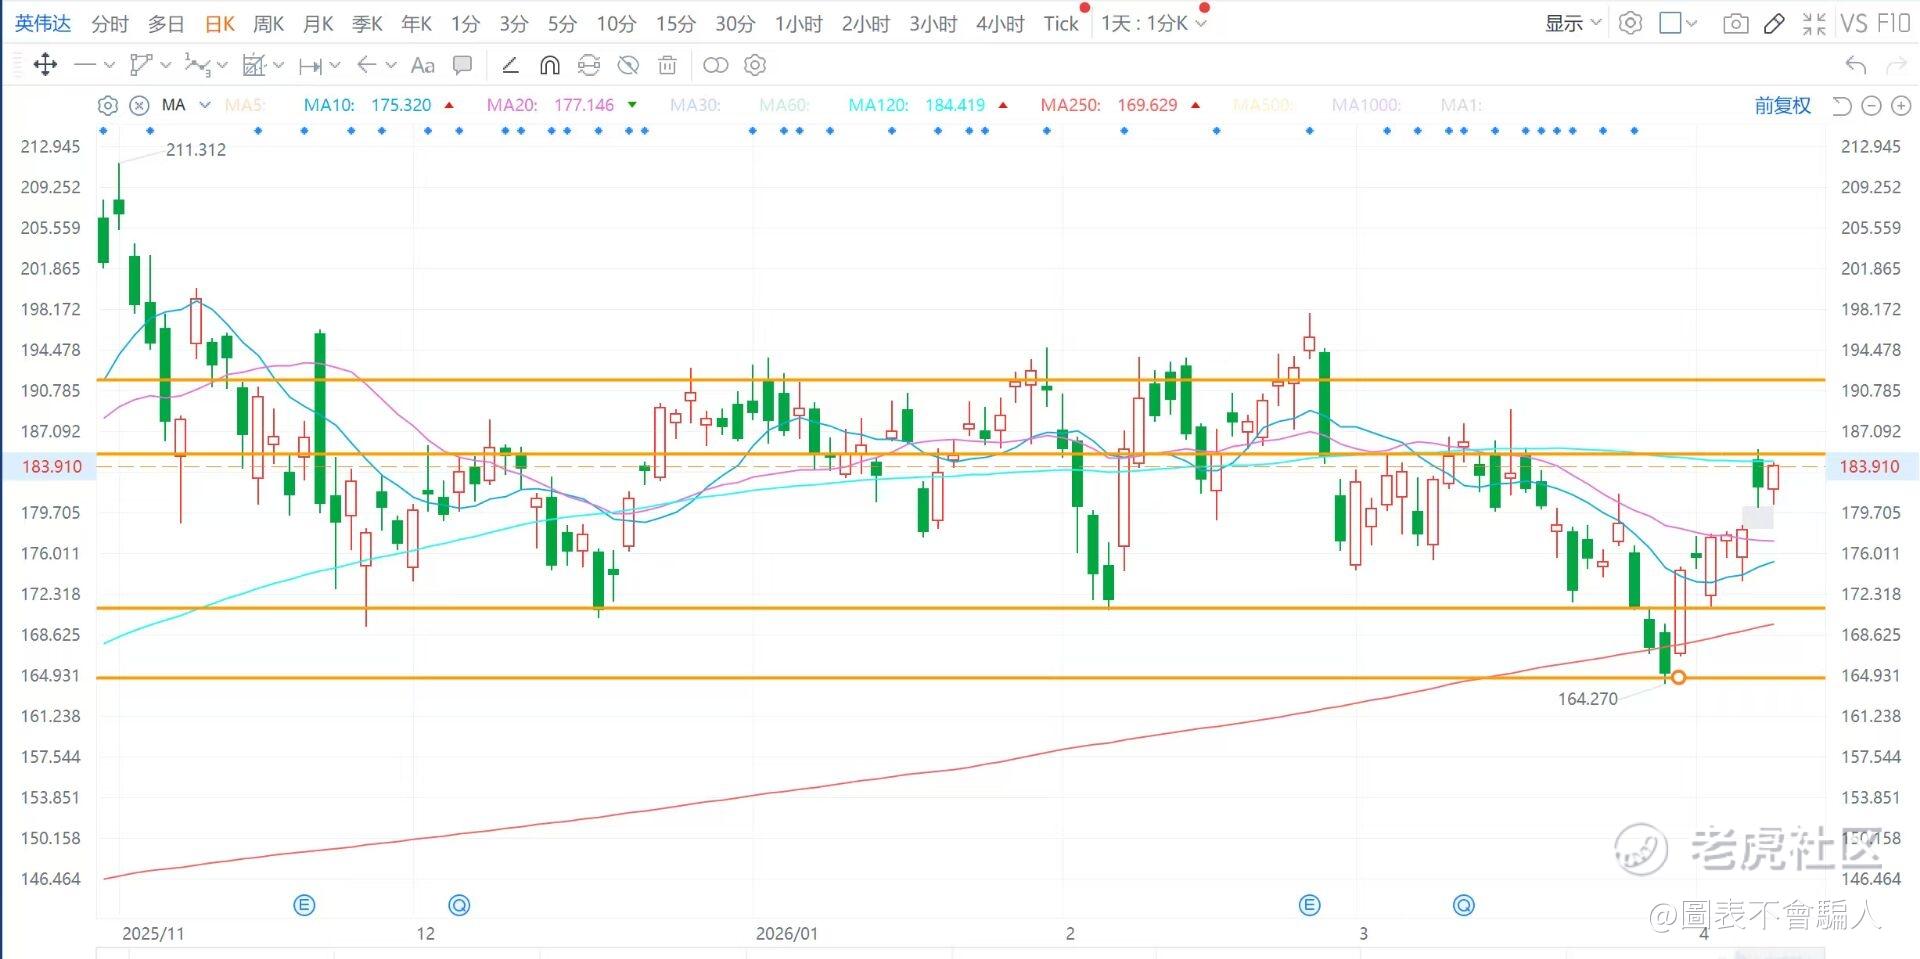Click the 英伟达 stock name
This screenshot has width=1920, height=959.
(43, 23)
